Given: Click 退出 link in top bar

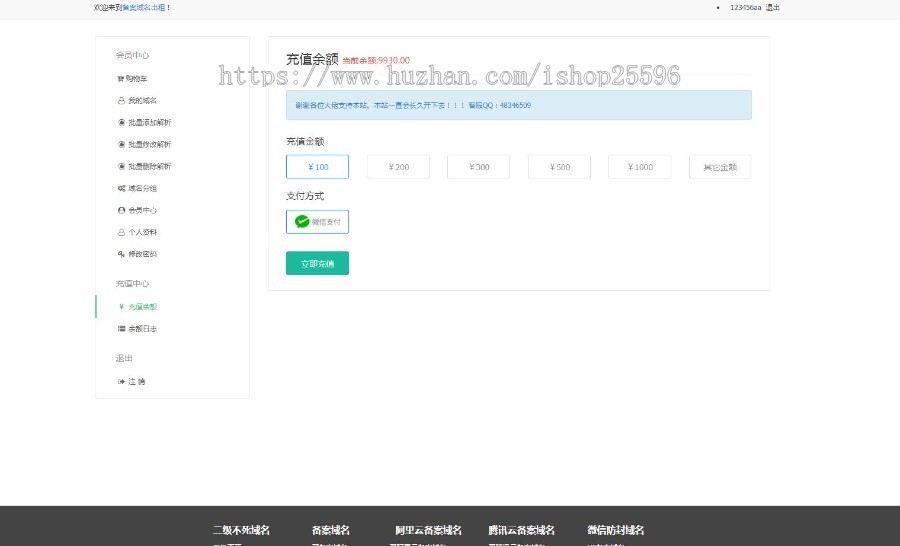Looking at the screenshot, I should click(x=773, y=7).
